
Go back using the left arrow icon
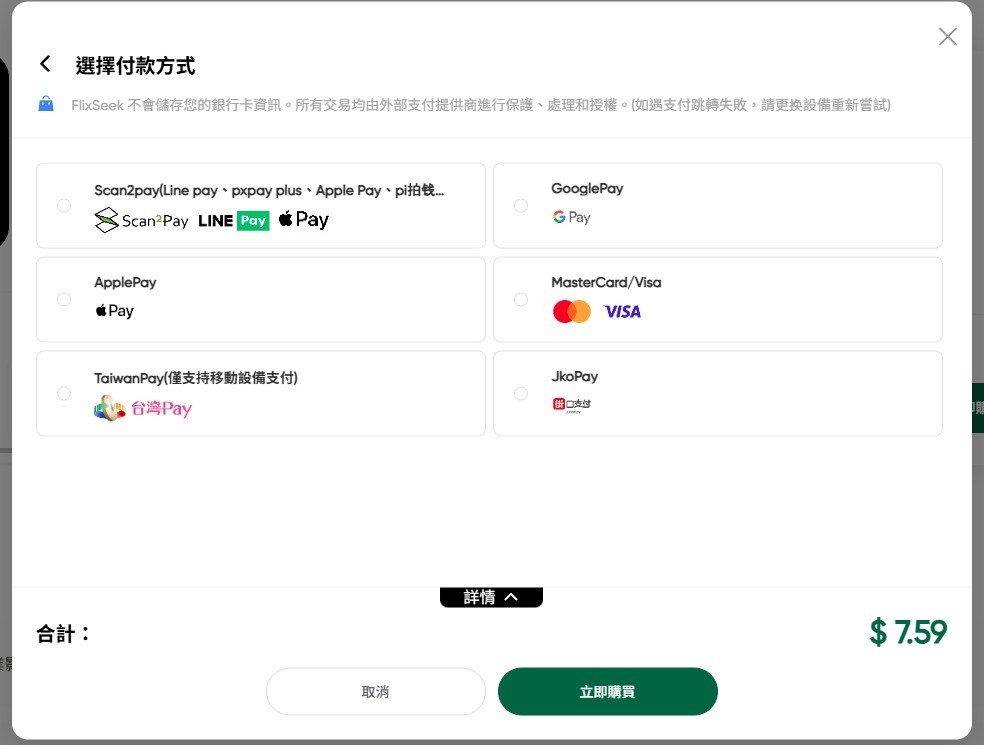pos(45,63)
